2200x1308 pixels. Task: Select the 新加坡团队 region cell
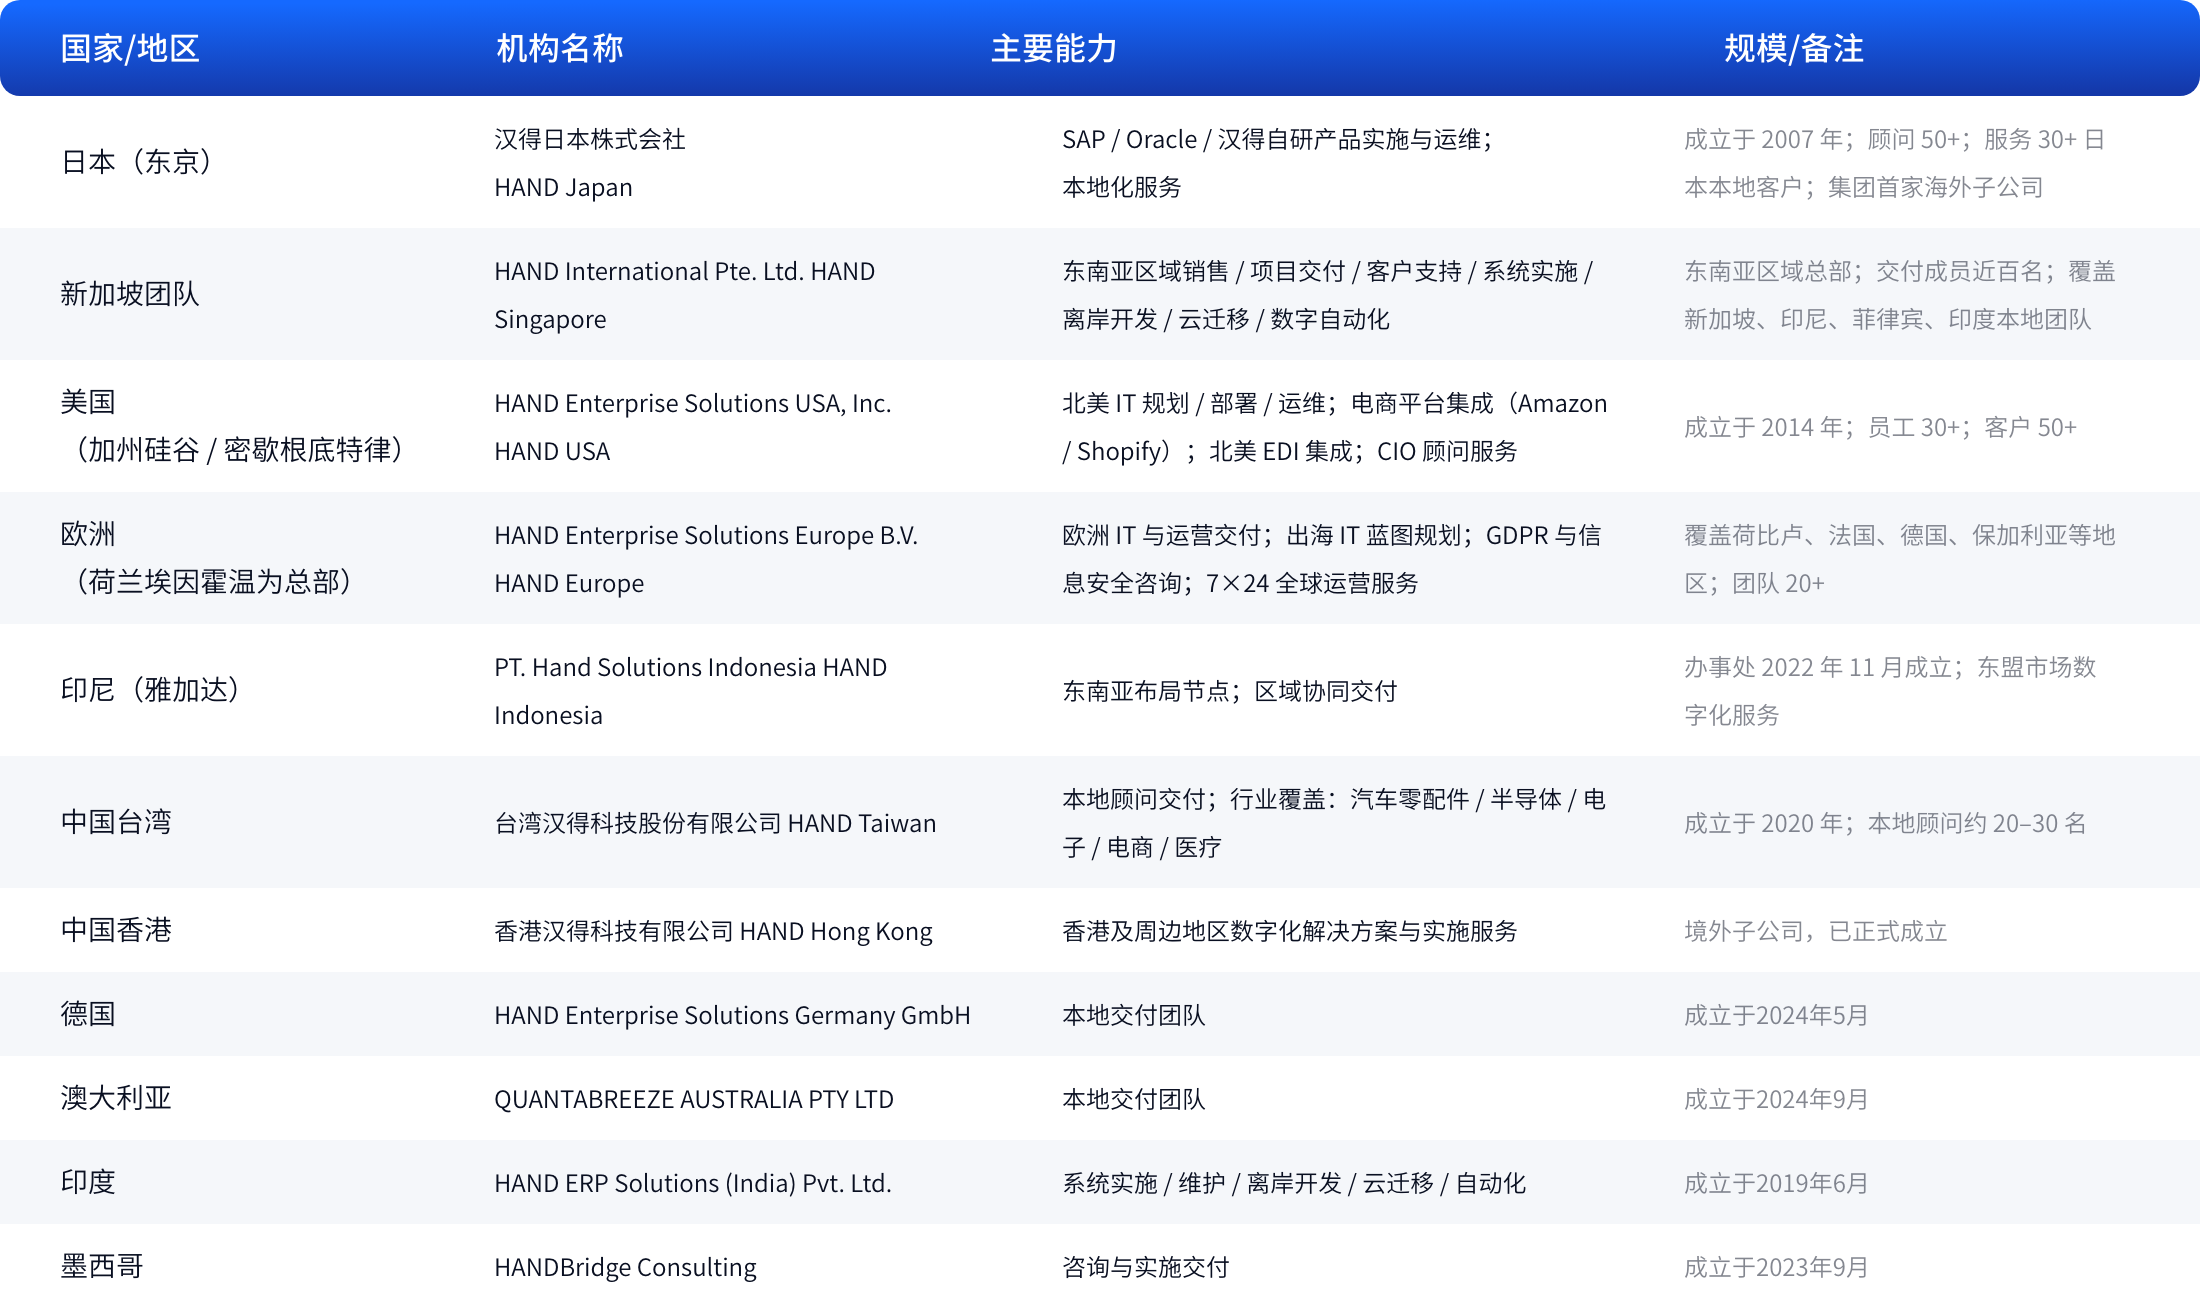[x=130, y=294]
